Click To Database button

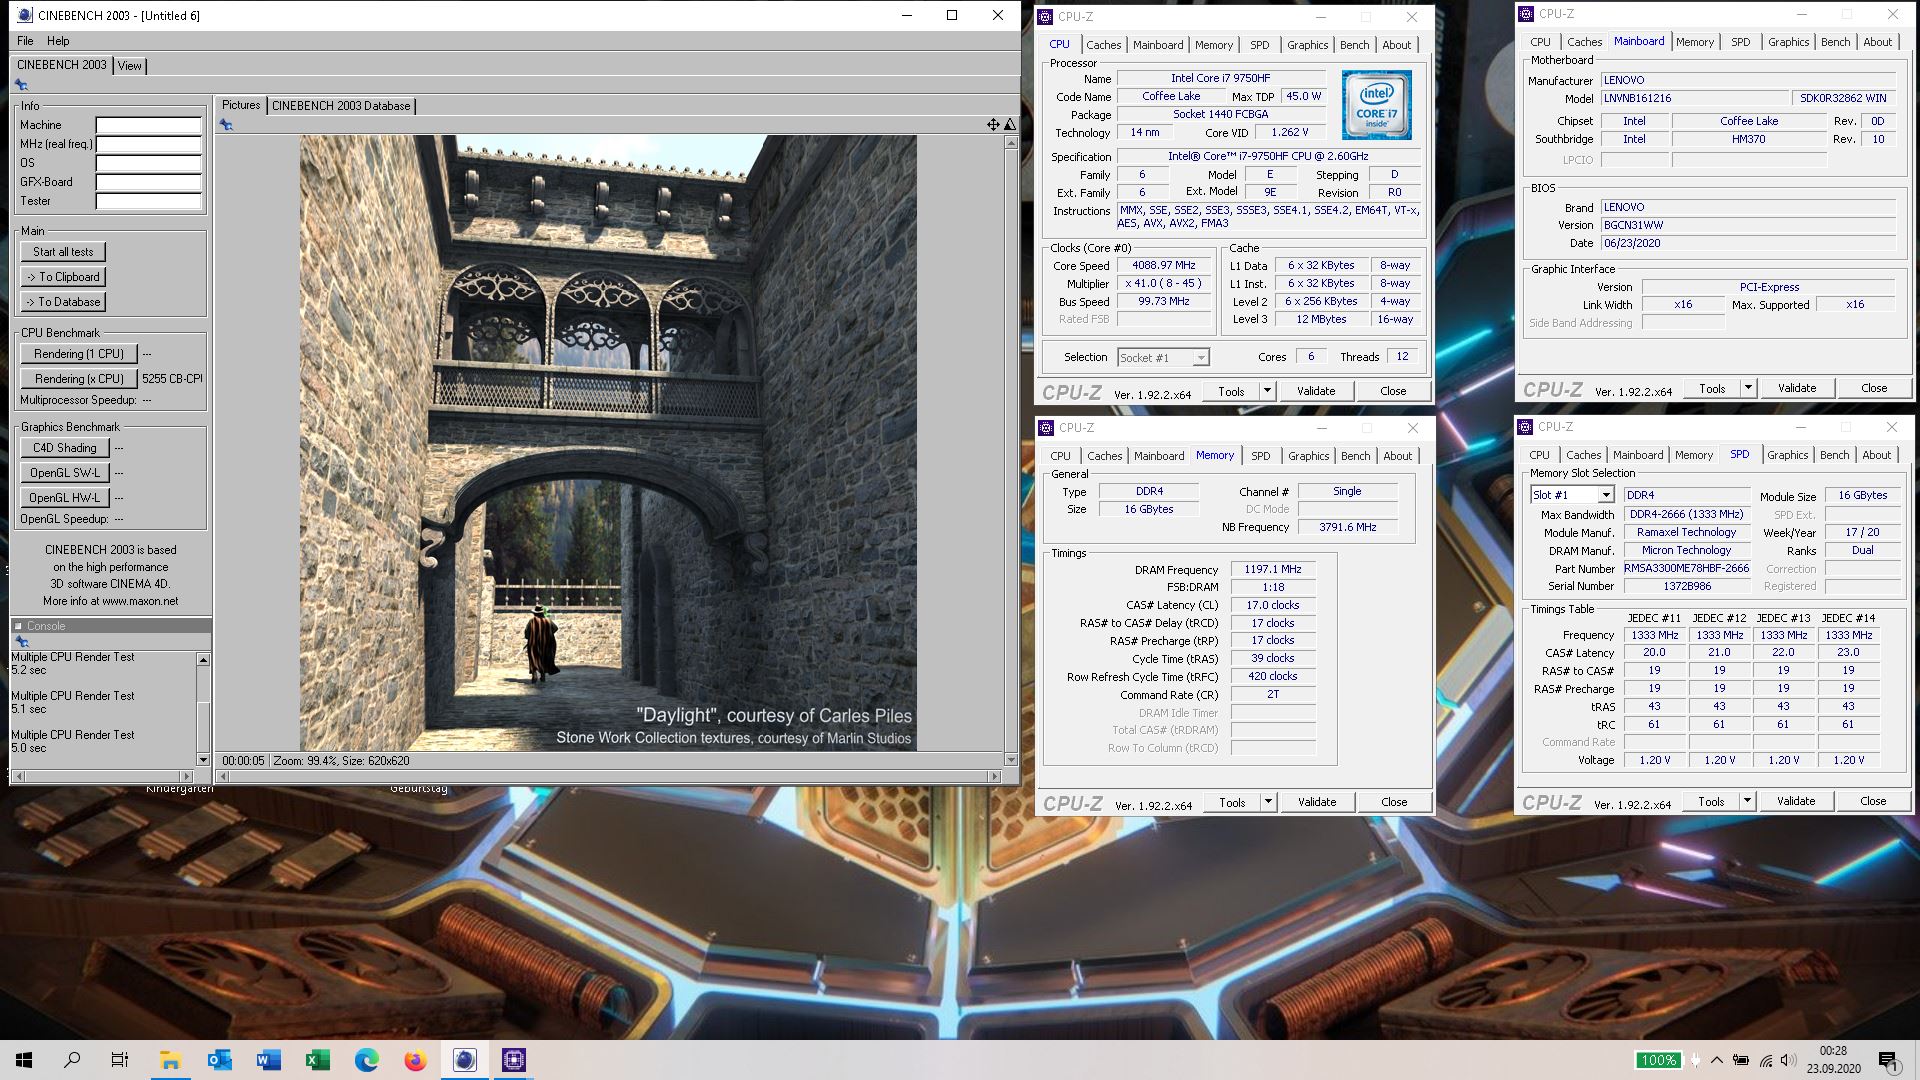point(63,302)
